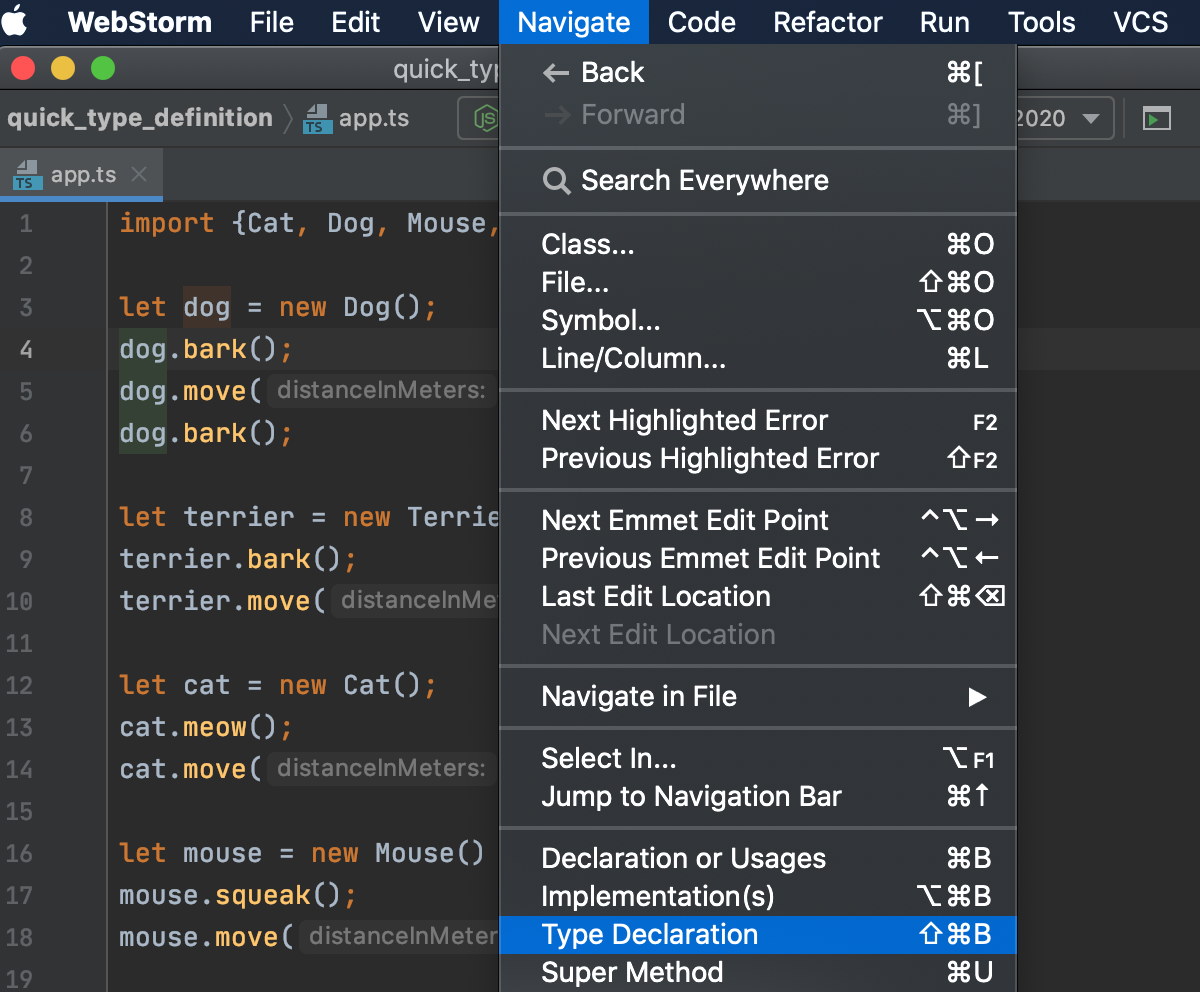Open the Refactor menu
Viewport: 1200px width, 992px height.
(x=828, y=22)
